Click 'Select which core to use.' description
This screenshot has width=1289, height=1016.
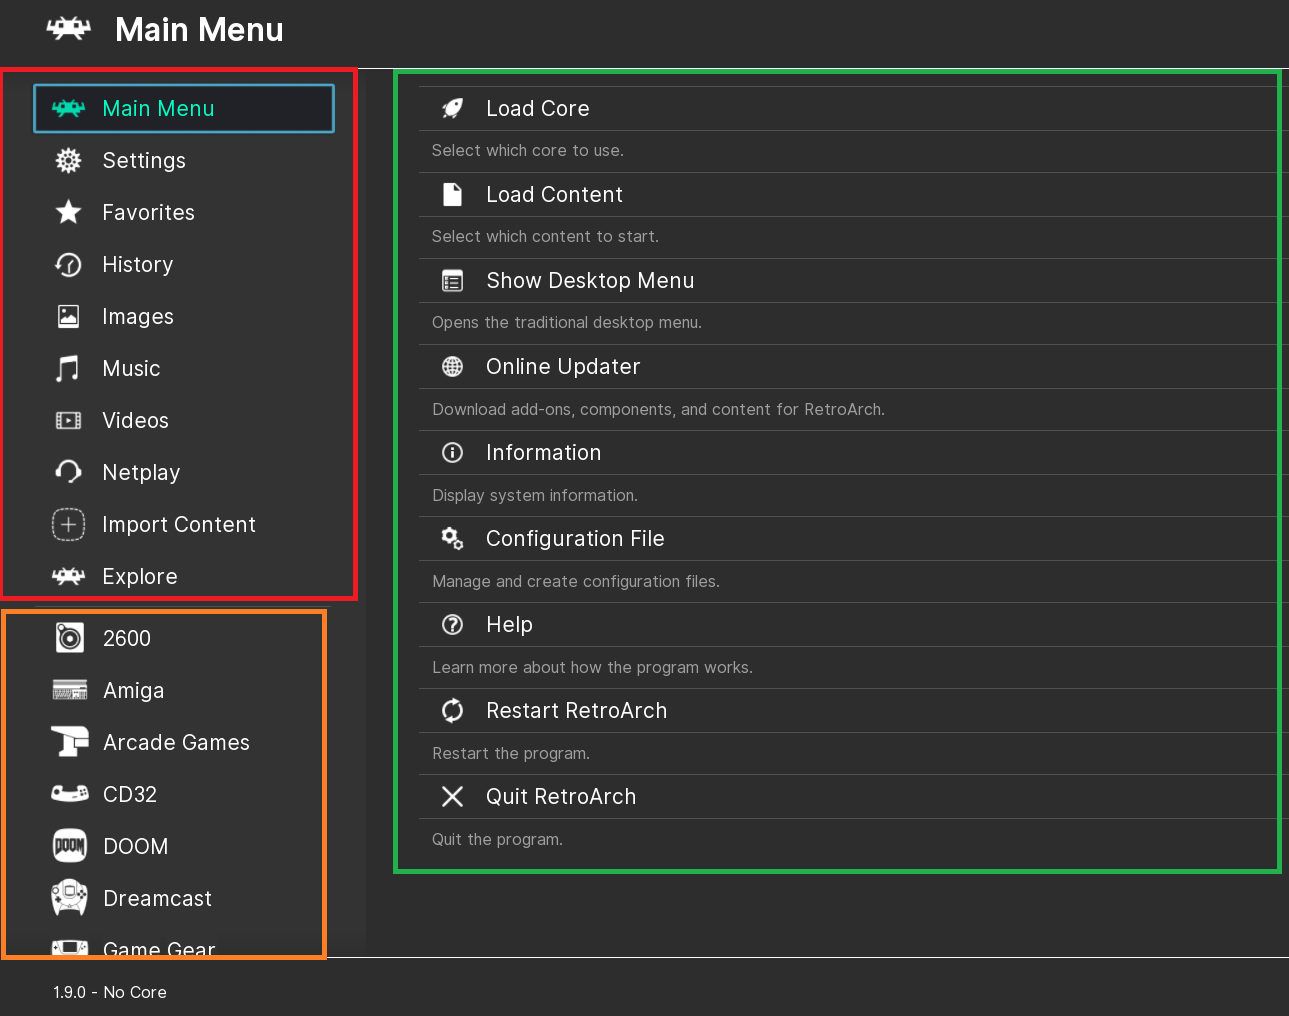528,150
